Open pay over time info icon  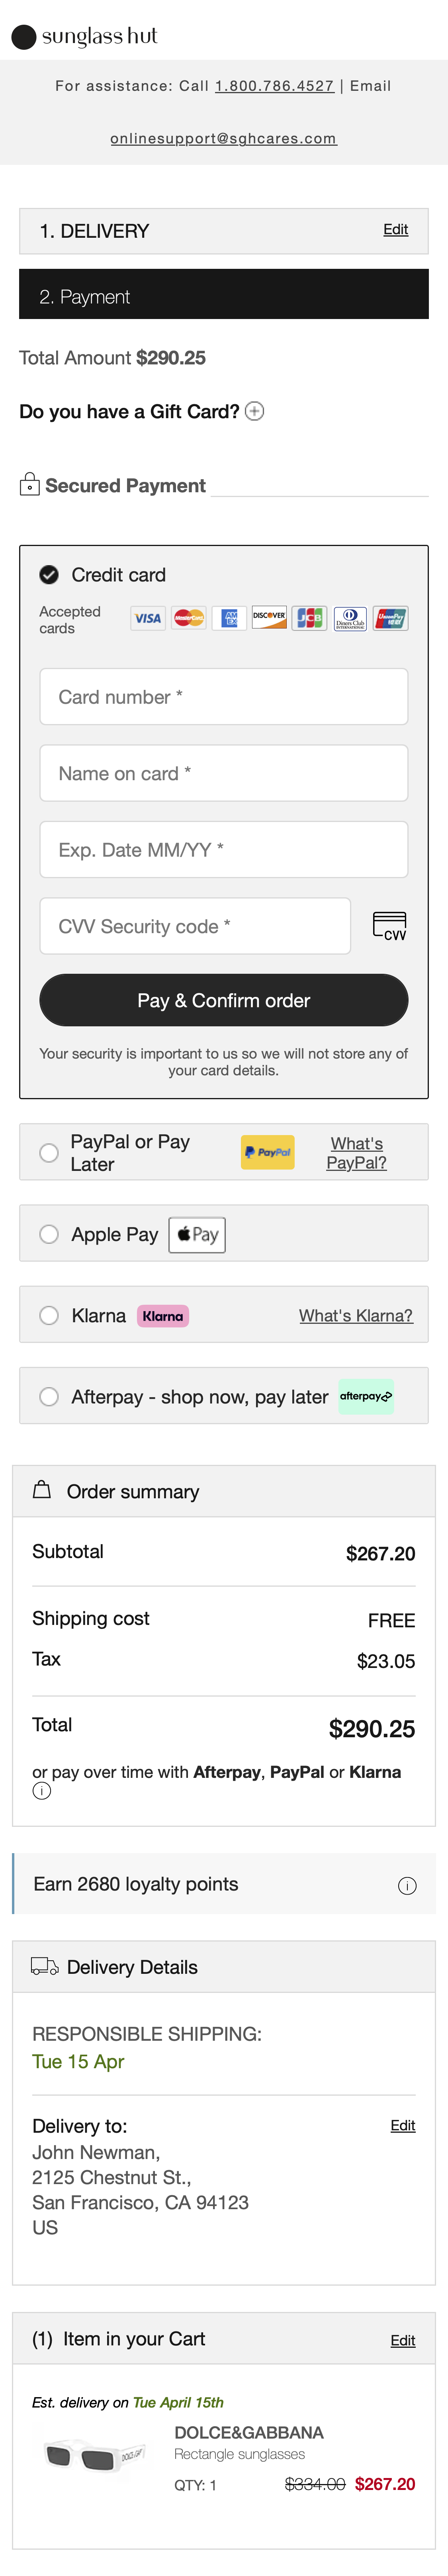tap(42, 1791)
